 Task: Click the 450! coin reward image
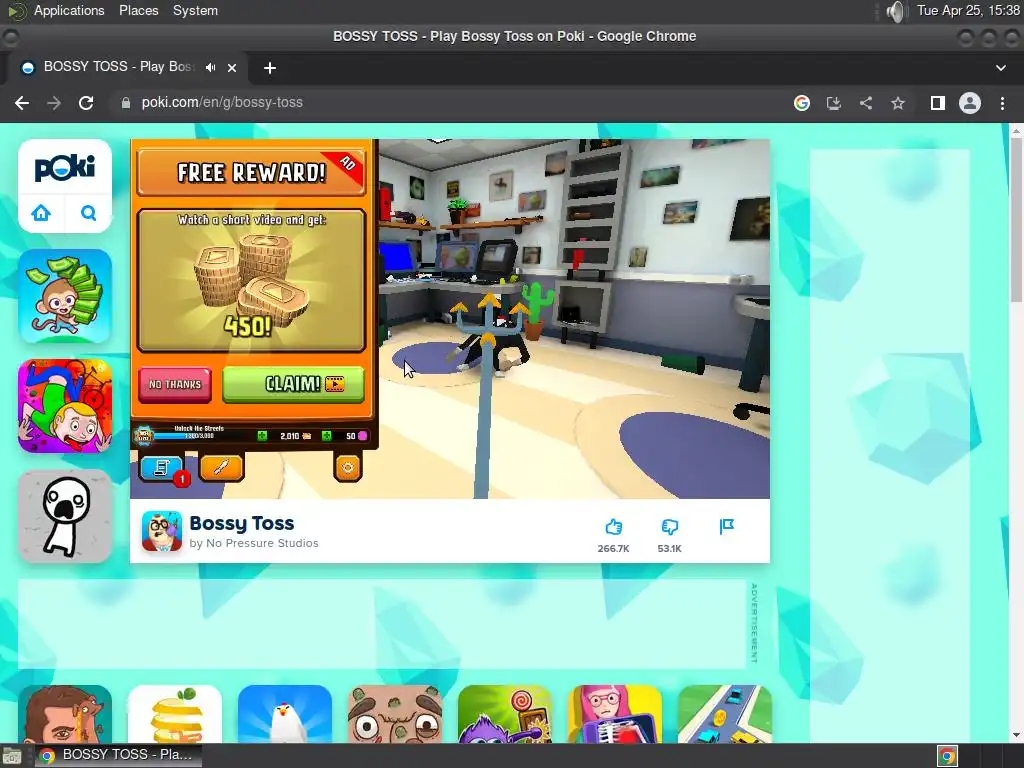coord(251,281)
